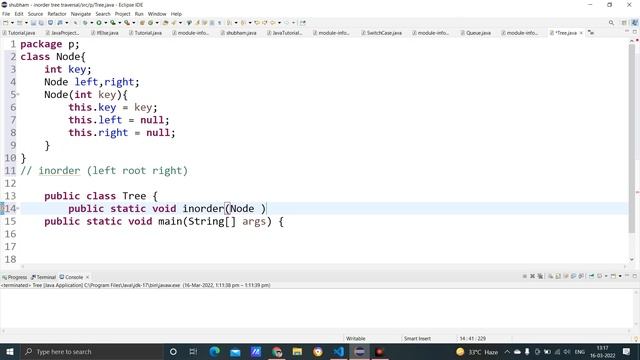640x360 pixels.
Task: Open Microsoft Edge from the taskbar
Action: (x=214, y=351)
